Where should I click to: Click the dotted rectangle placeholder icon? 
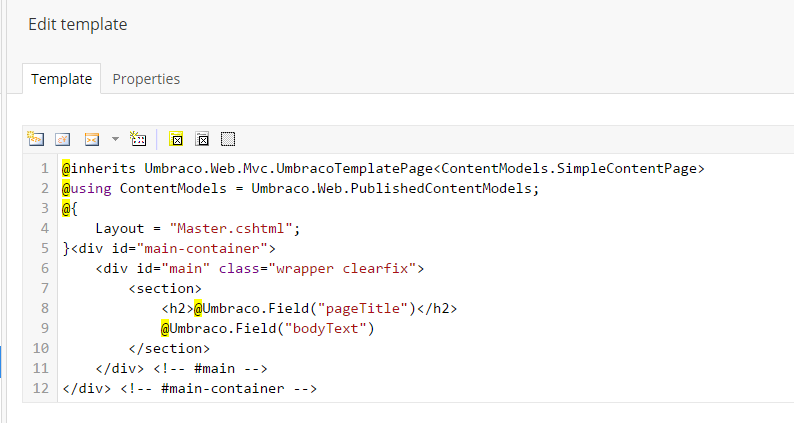(x=228, y=139)
